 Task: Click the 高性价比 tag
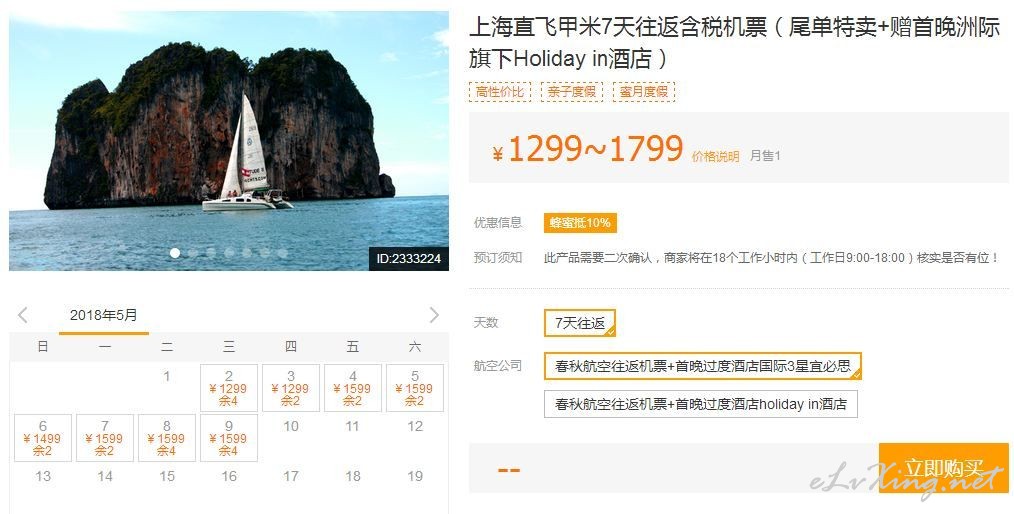(499, 92)
